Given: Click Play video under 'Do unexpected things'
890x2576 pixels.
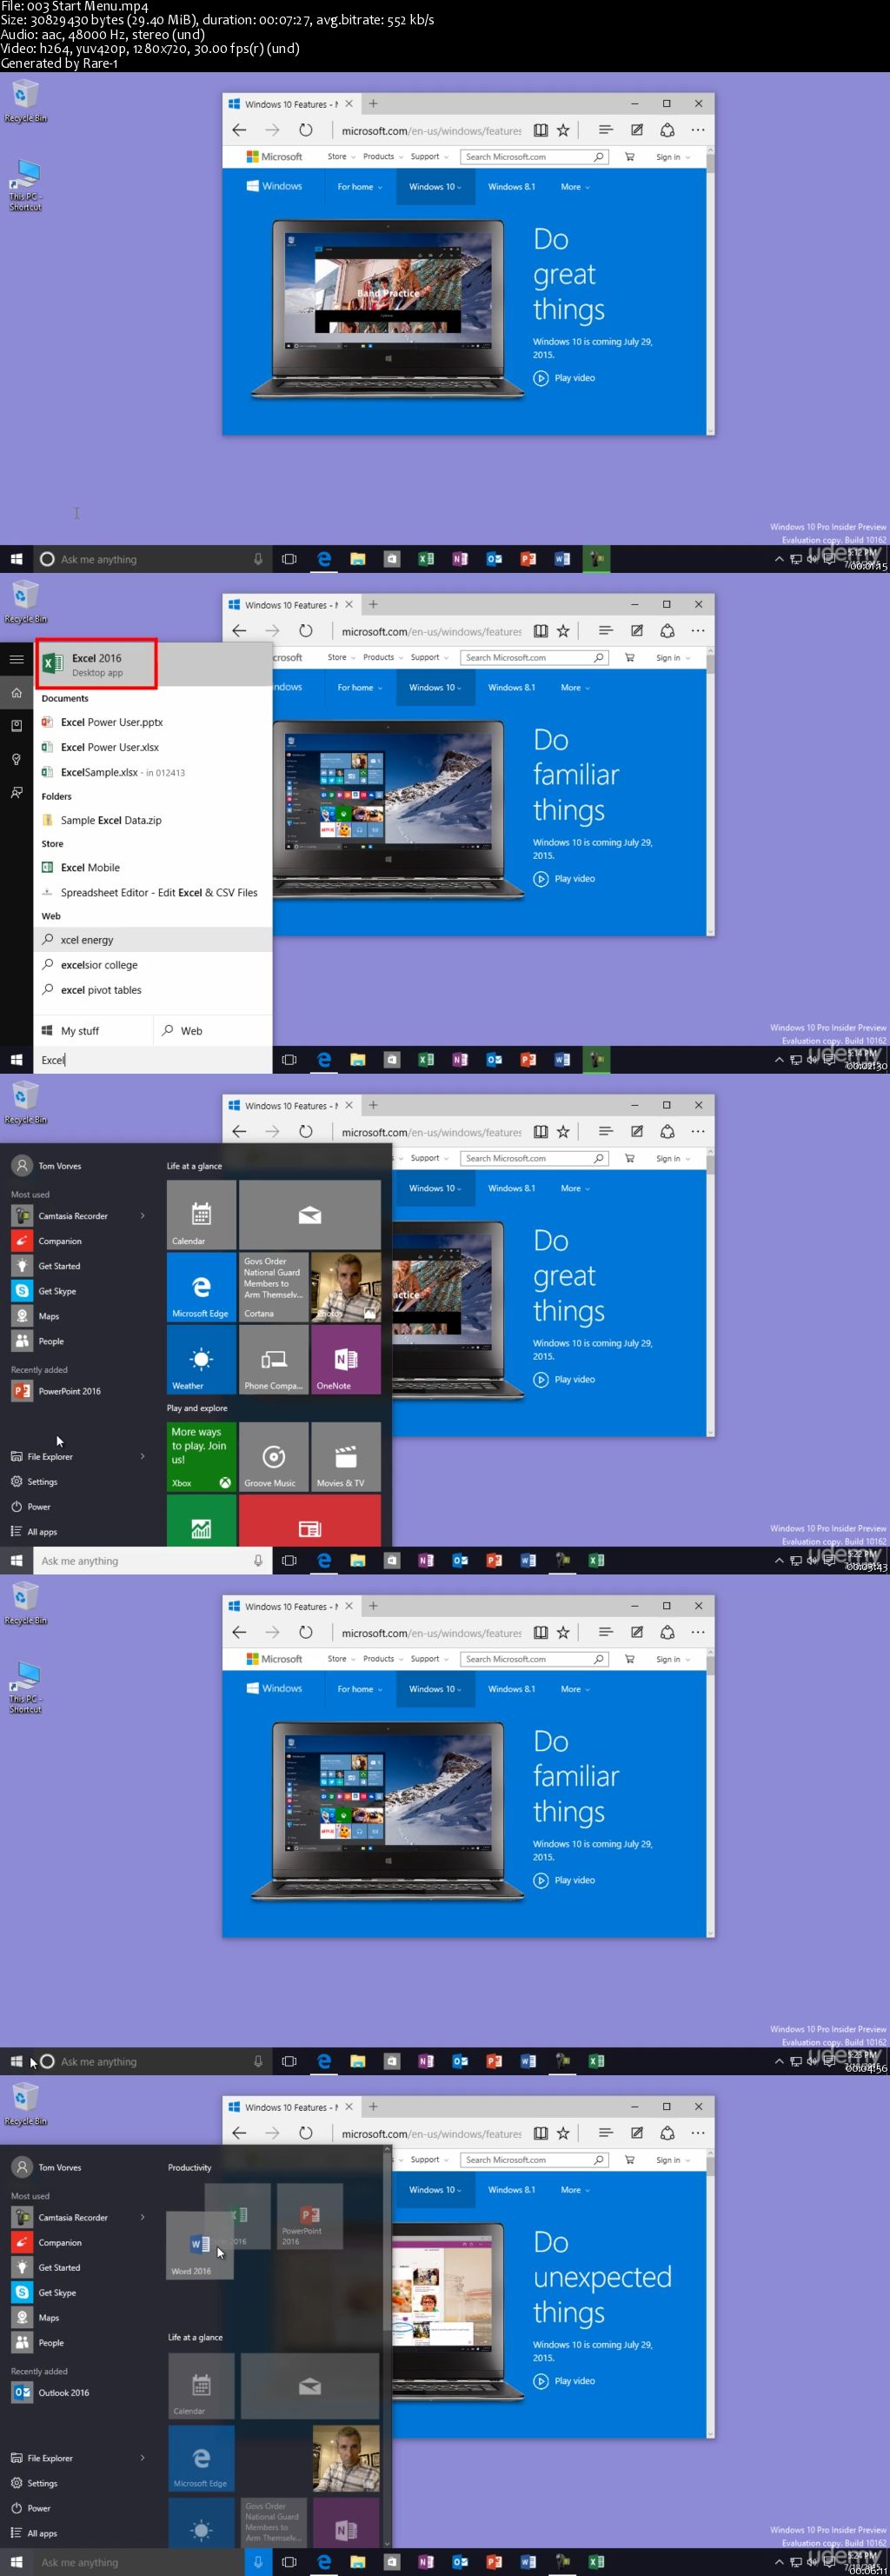Looking at the screenshot, I should pyautogui.click(x=565, y=2380).
